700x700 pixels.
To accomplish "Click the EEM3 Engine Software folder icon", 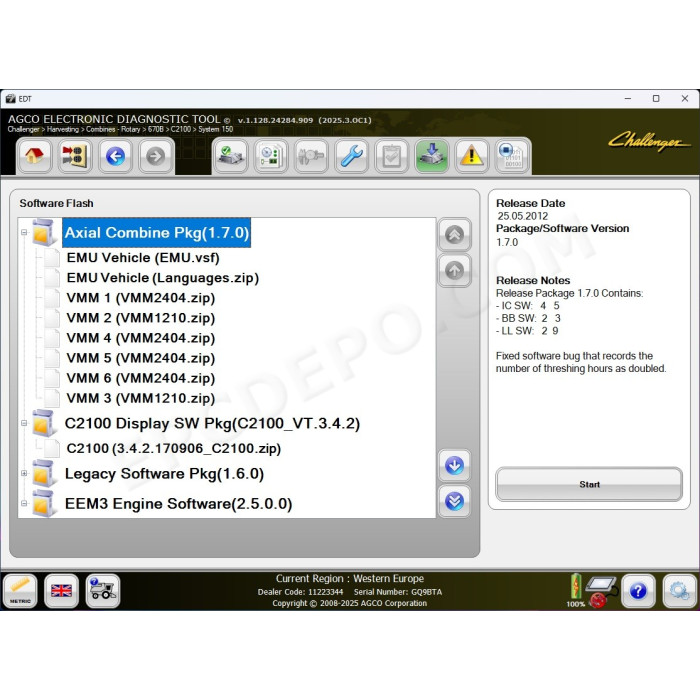I will click(45, 503).
